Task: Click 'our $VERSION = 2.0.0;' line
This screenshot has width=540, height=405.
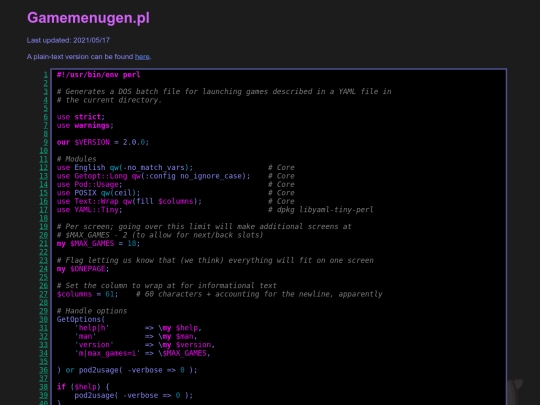Action: 103,142
